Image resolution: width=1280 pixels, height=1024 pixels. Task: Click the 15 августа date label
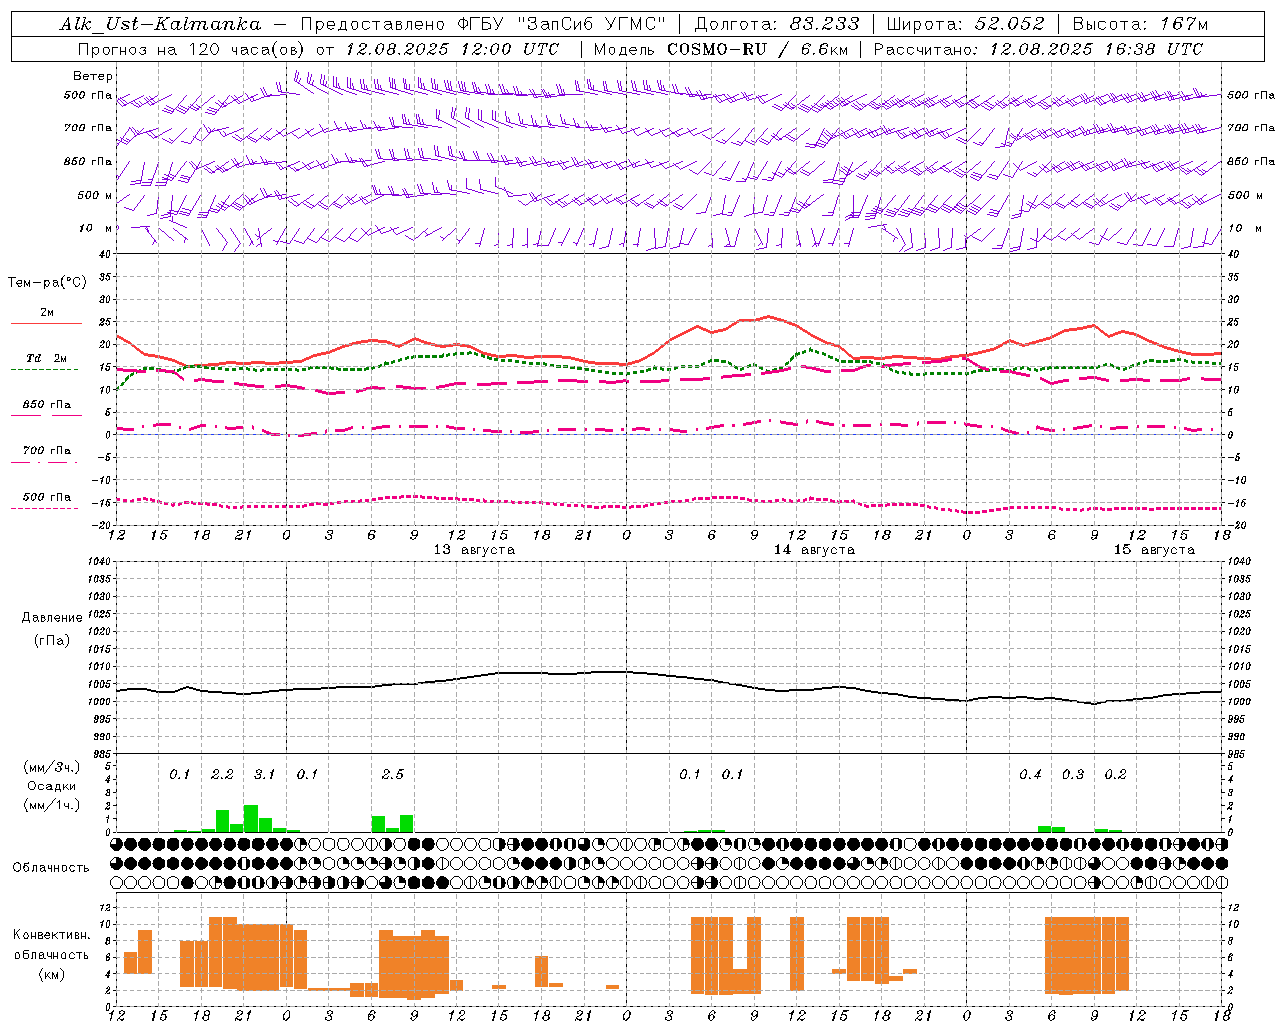coord(1154,550)
